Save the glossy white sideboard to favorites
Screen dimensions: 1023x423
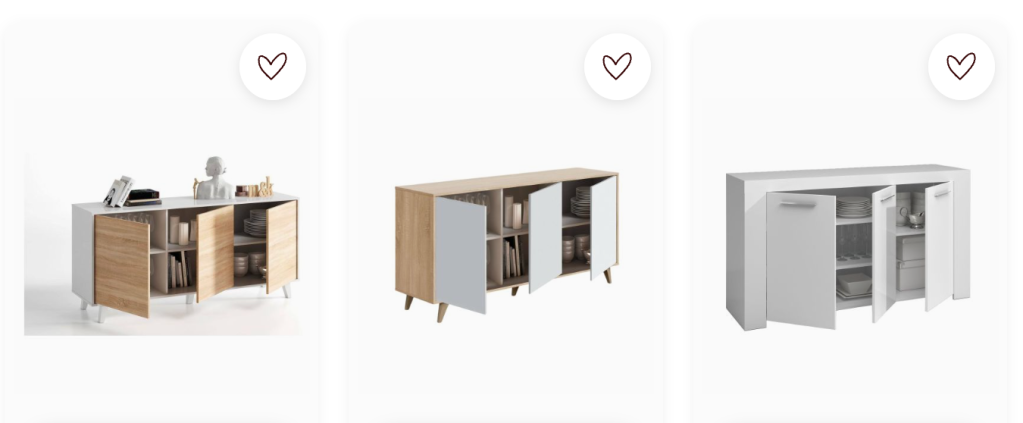[962, 66]
